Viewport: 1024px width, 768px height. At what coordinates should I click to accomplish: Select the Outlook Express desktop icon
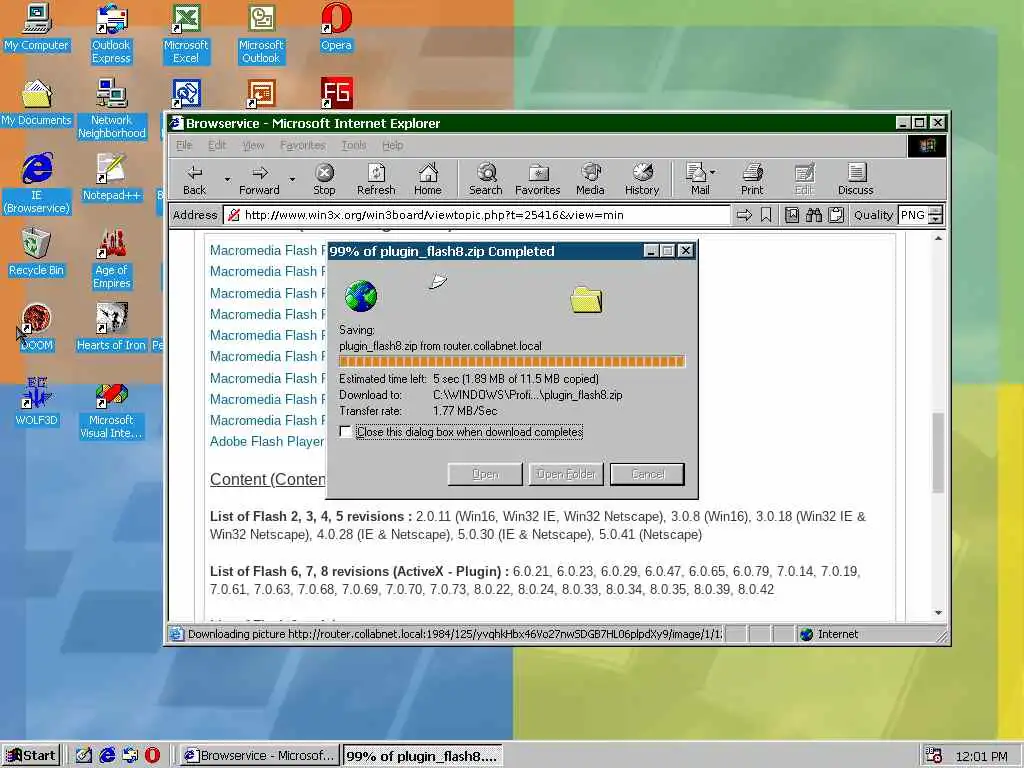pos(111,34)
